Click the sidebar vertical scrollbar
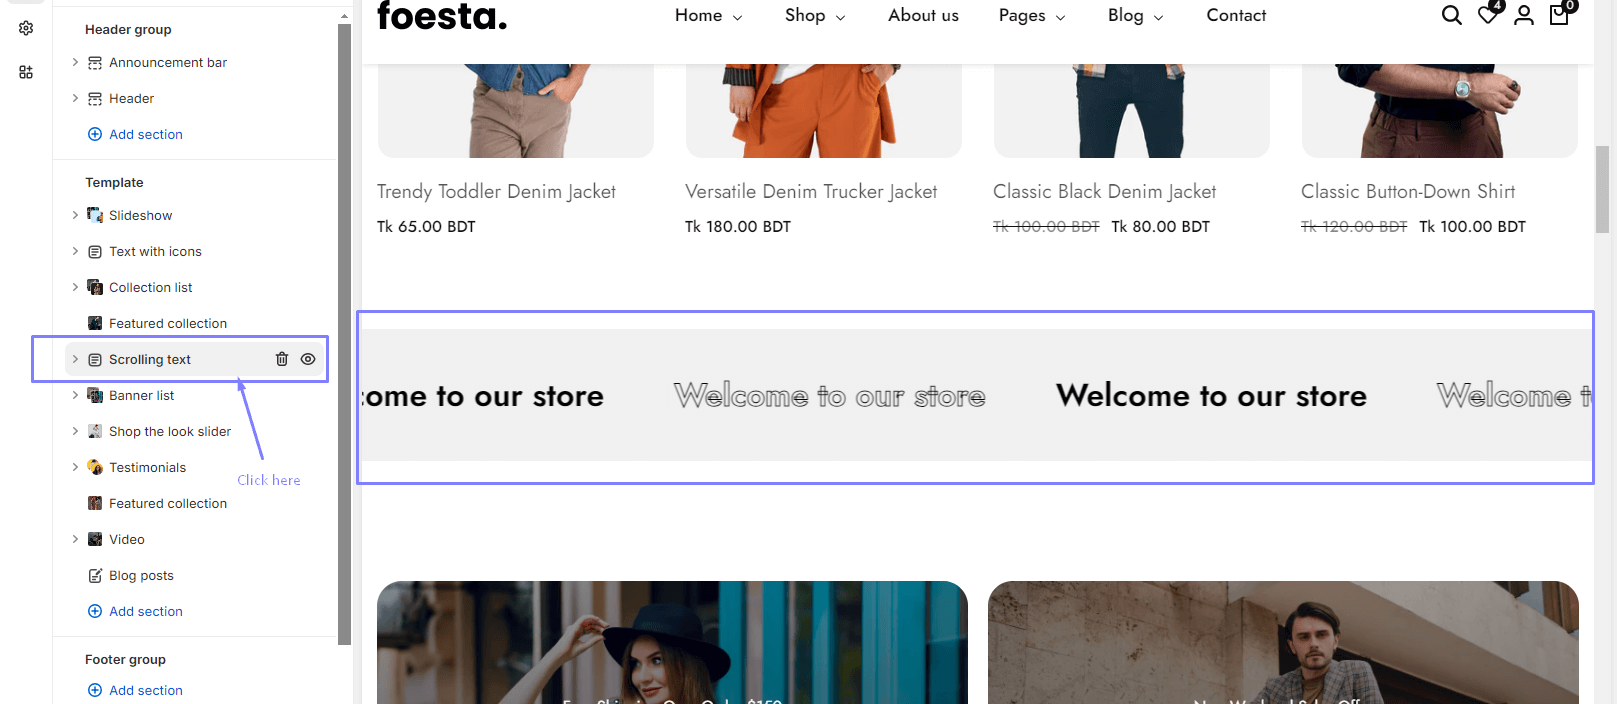The width and height of the screenshot is (1617, 704). (x=344, y=330)
